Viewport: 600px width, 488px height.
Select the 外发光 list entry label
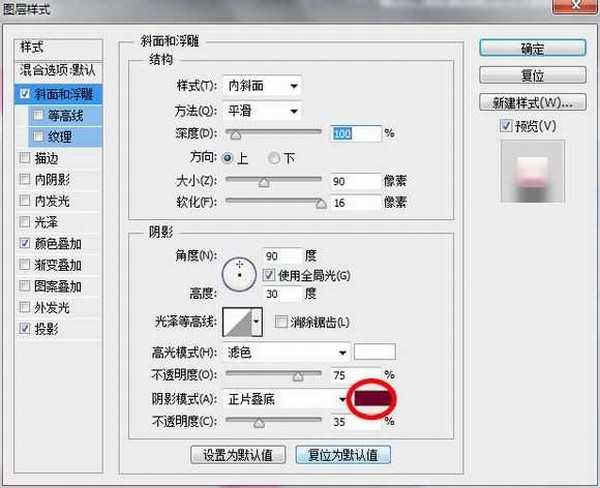click(x=52, y=307)
